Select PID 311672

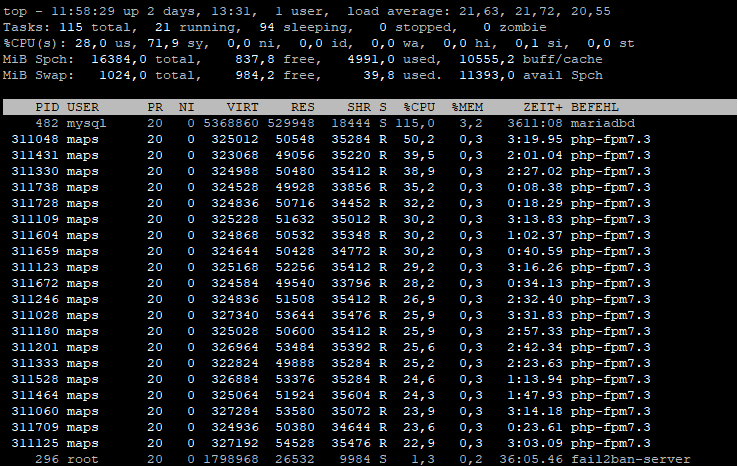[35, 283]
